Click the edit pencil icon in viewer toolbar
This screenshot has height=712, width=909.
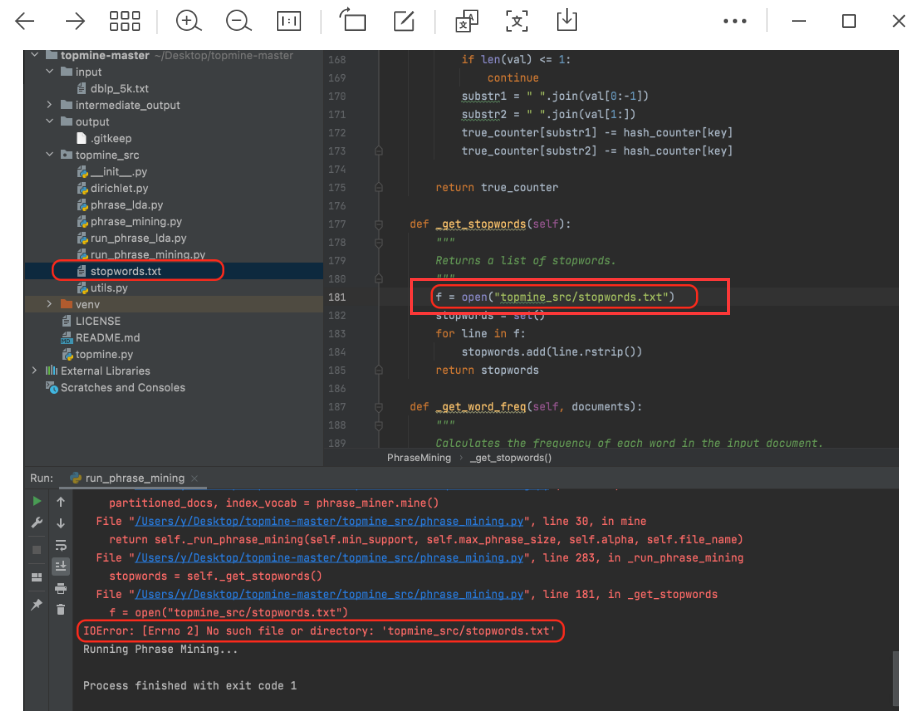pos(404,21)
